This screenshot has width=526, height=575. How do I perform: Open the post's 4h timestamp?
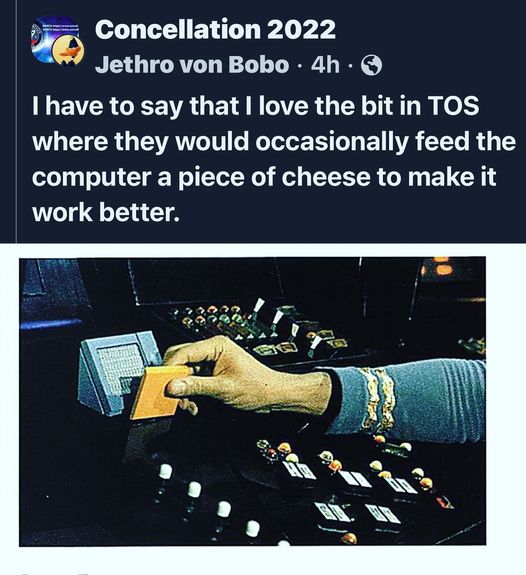pyautogui.click(x=325, y=65)
